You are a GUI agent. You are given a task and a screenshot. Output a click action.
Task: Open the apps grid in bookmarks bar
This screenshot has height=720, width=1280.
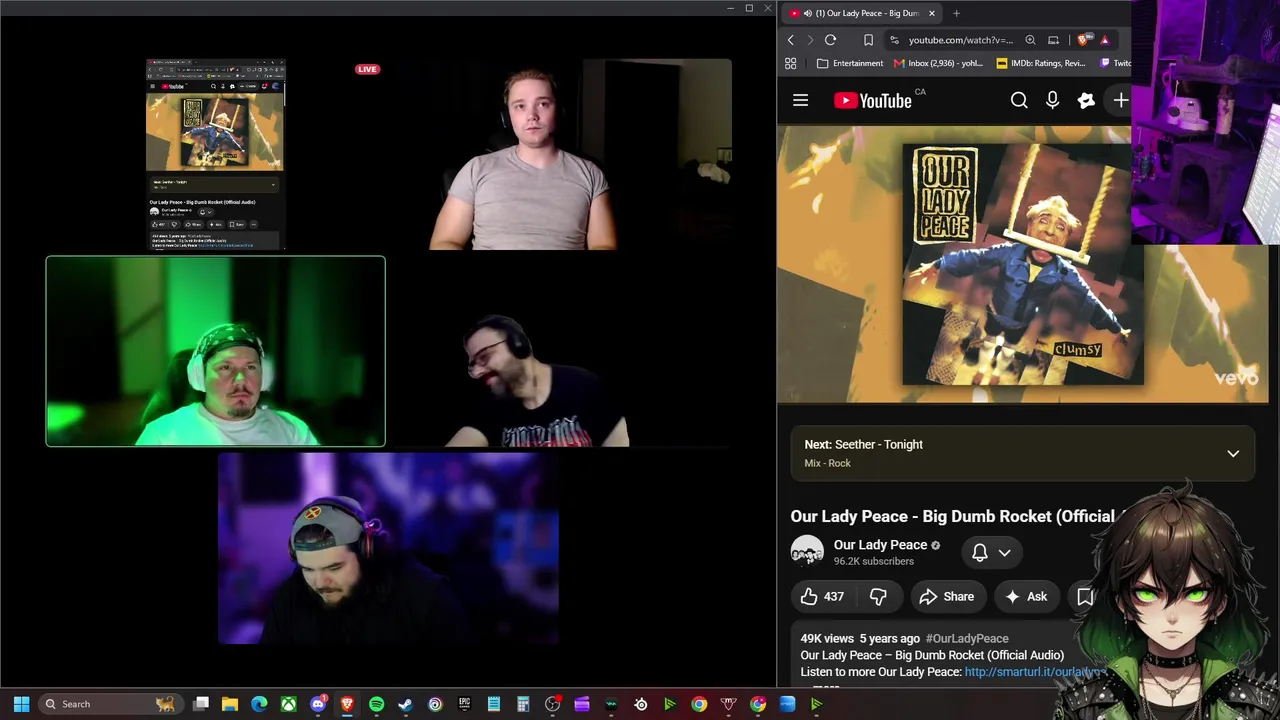click(790, 63)
